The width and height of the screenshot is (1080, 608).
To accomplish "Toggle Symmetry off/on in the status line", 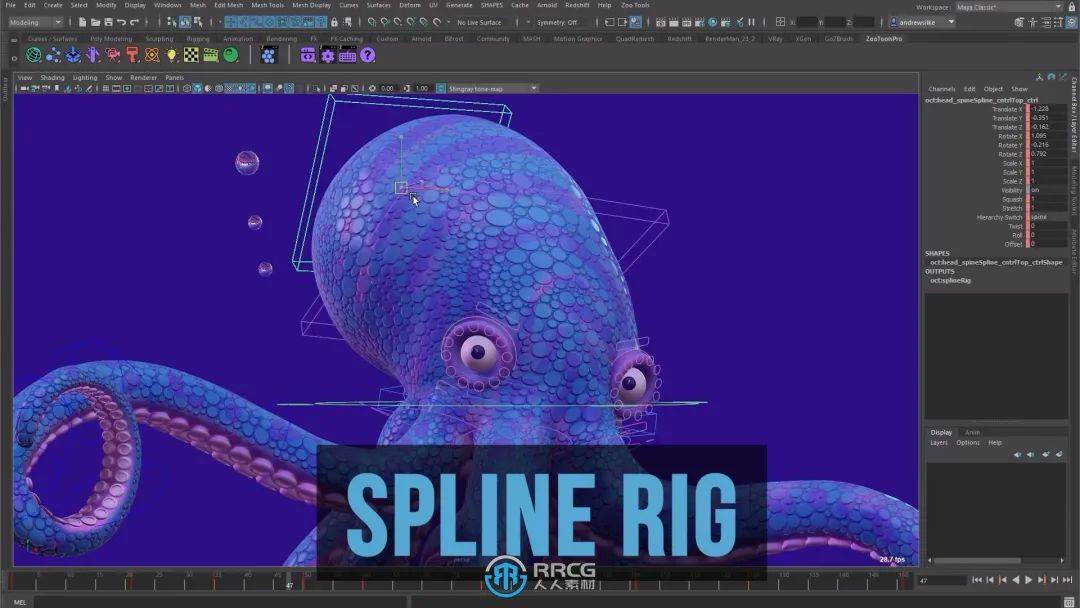I will (560, 22).
